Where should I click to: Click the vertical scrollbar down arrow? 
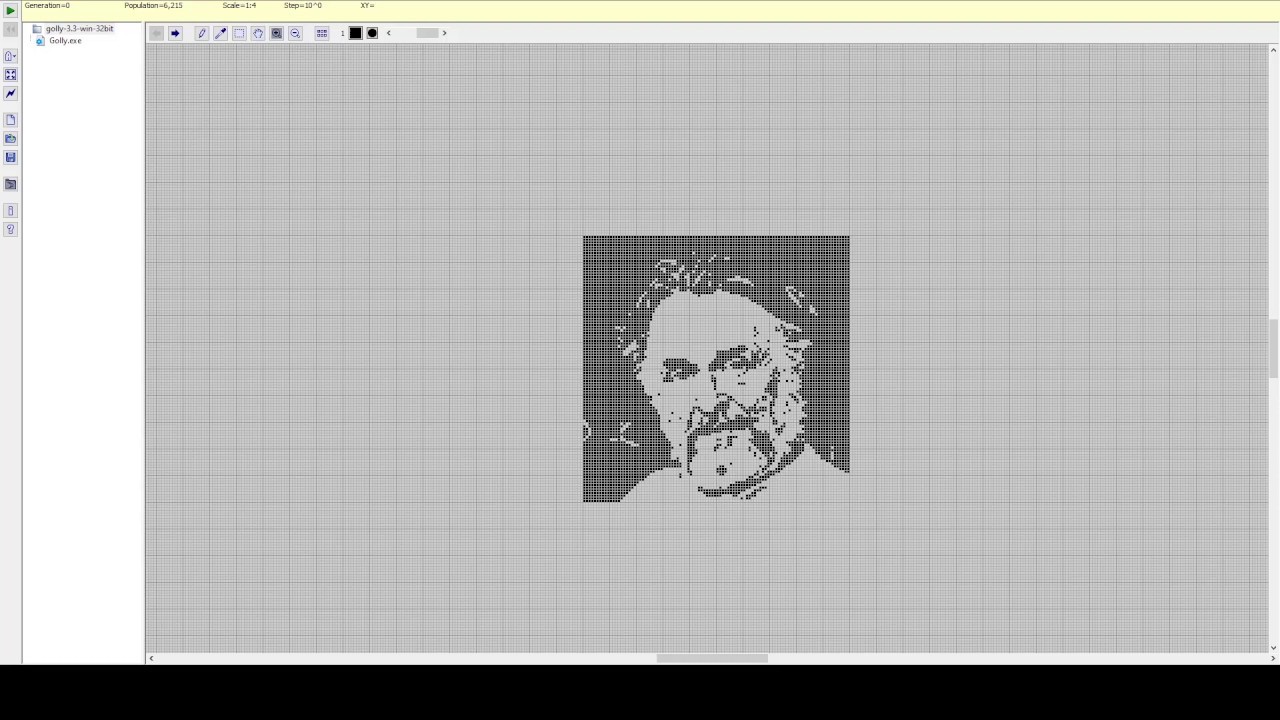1273,647
